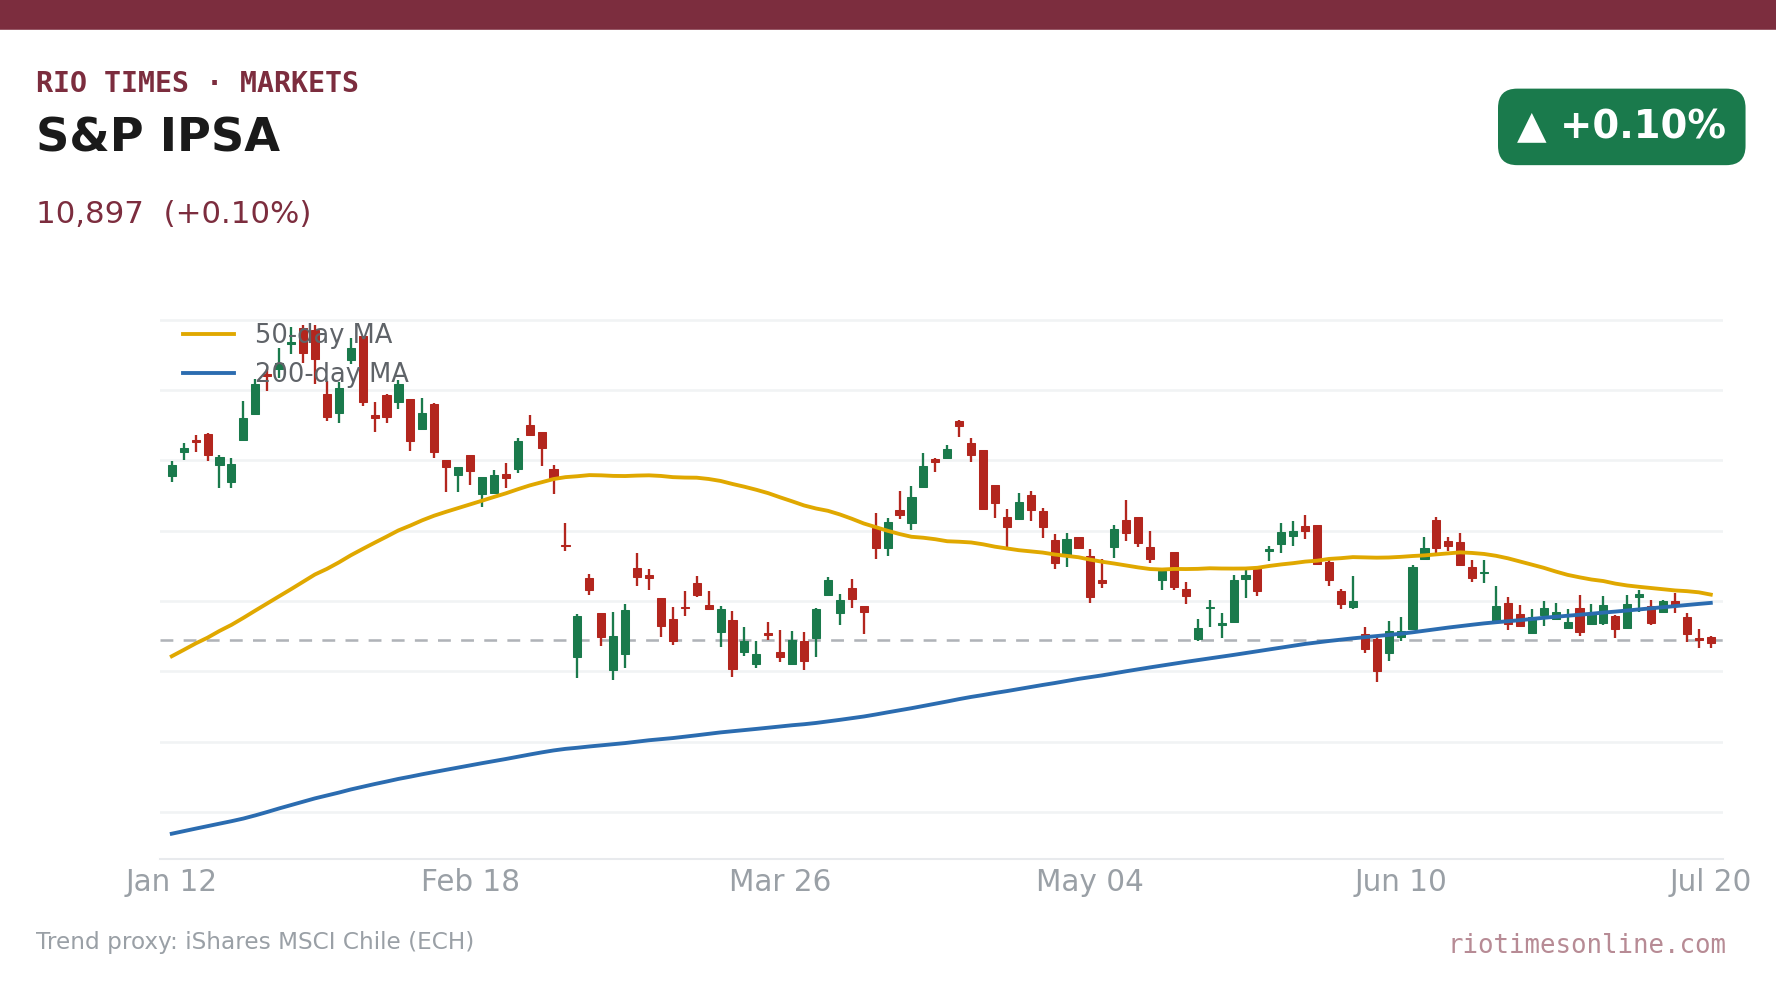Click the Feb 18 axis label

(x=470, y=882)
